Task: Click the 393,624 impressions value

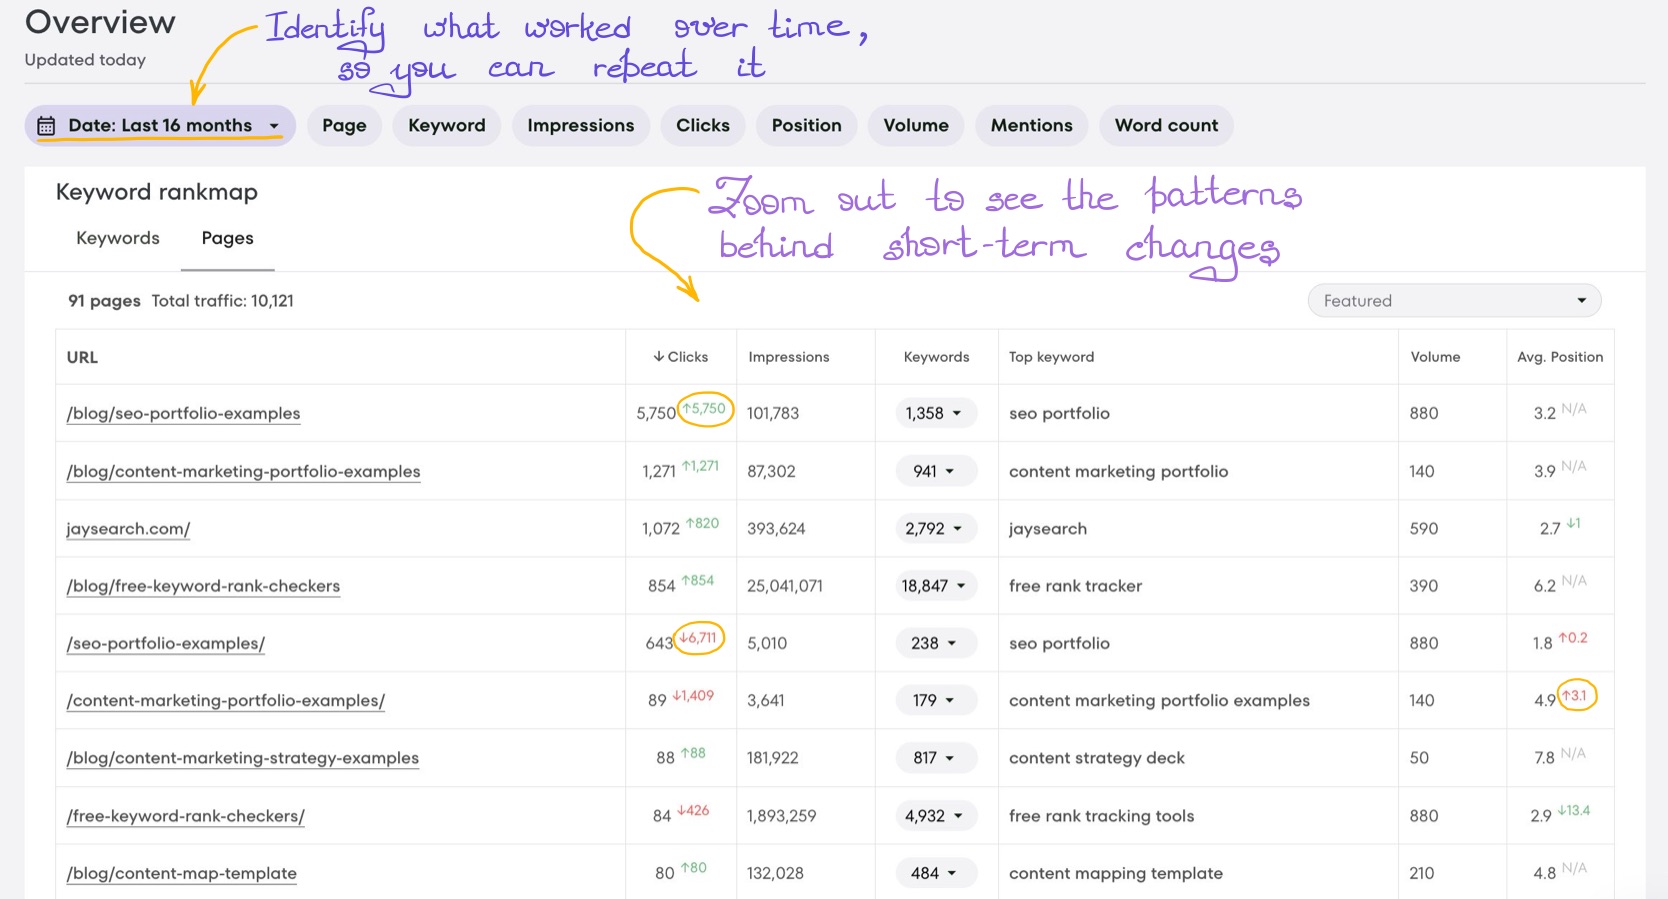Action: pos(776,528)
